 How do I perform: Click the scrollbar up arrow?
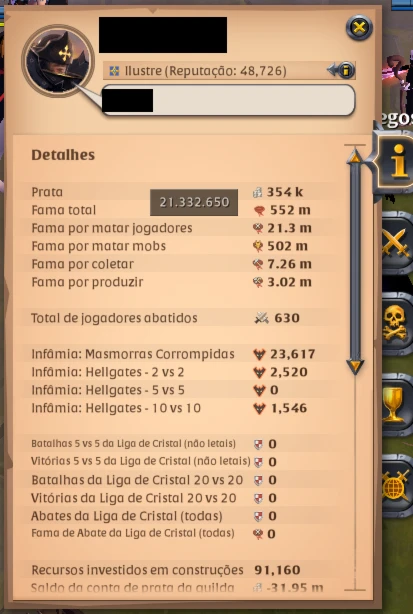pos(355,156)
